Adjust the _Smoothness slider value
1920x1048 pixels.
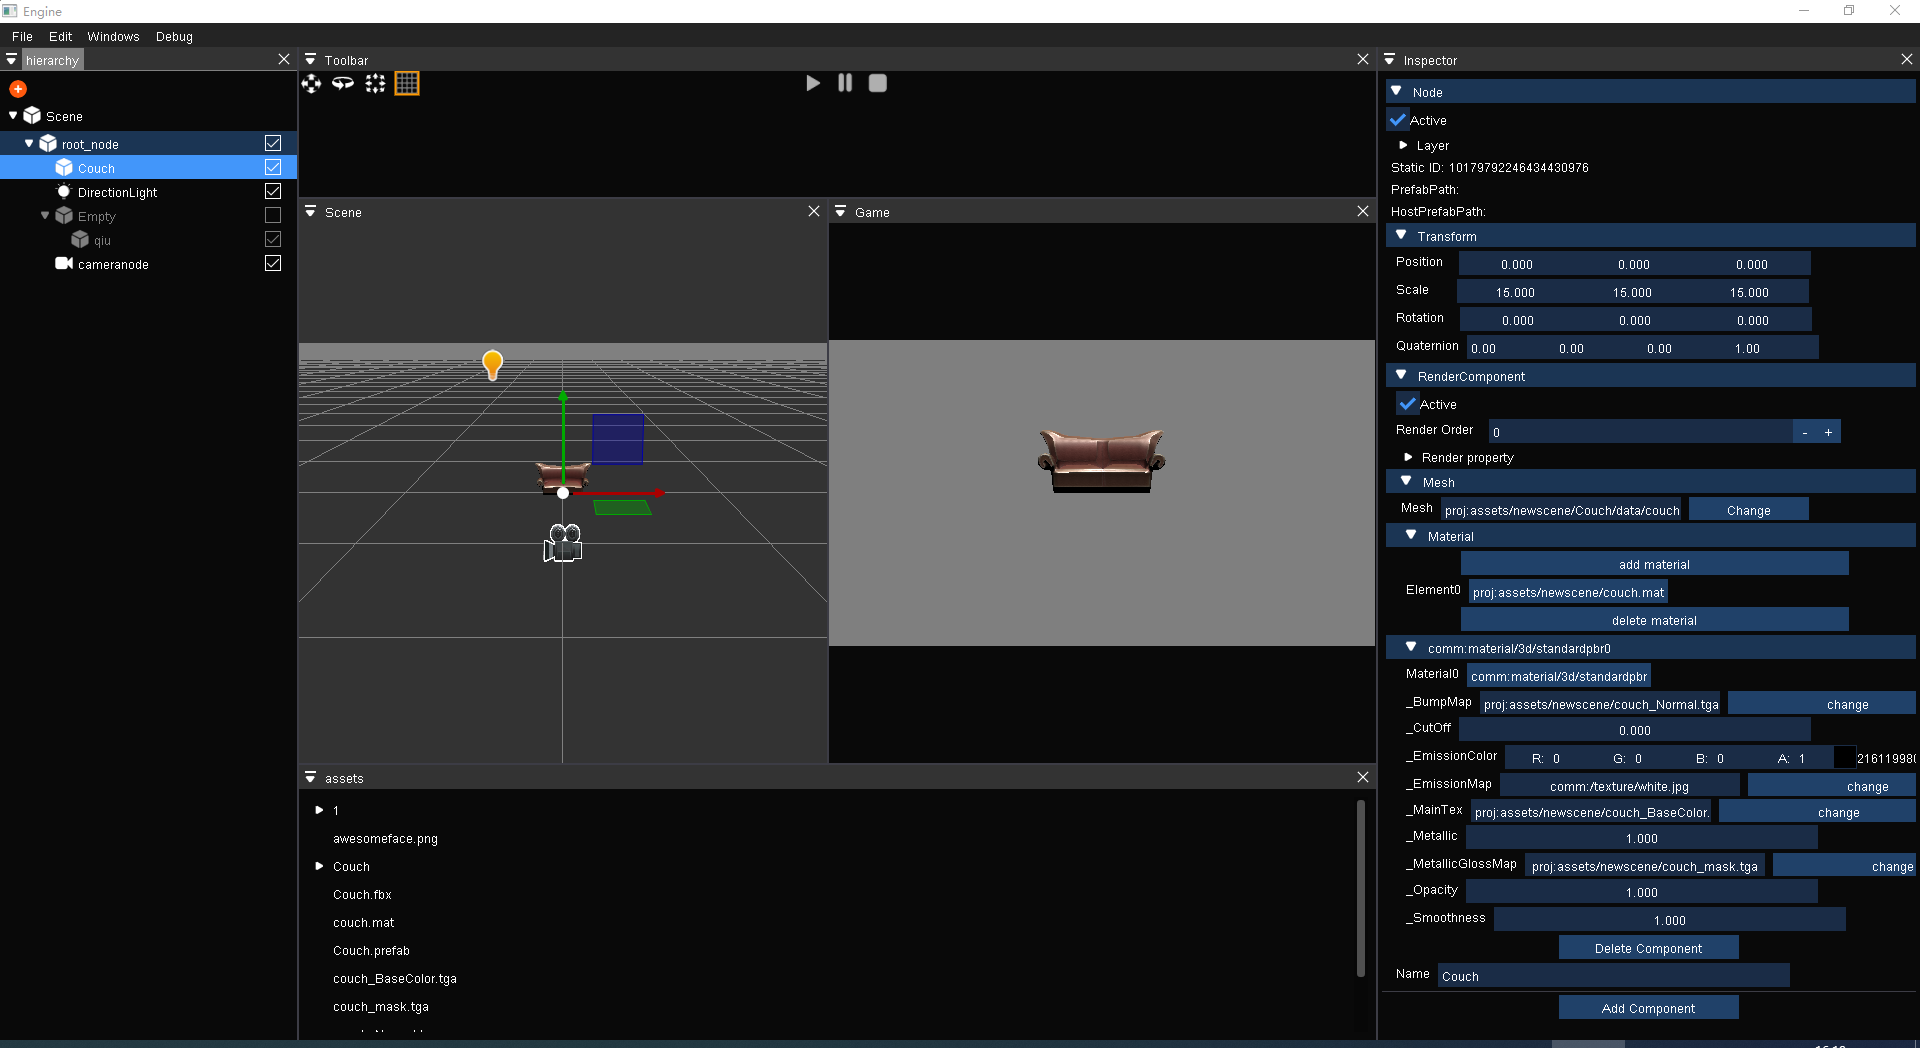tap(1669, 920)
